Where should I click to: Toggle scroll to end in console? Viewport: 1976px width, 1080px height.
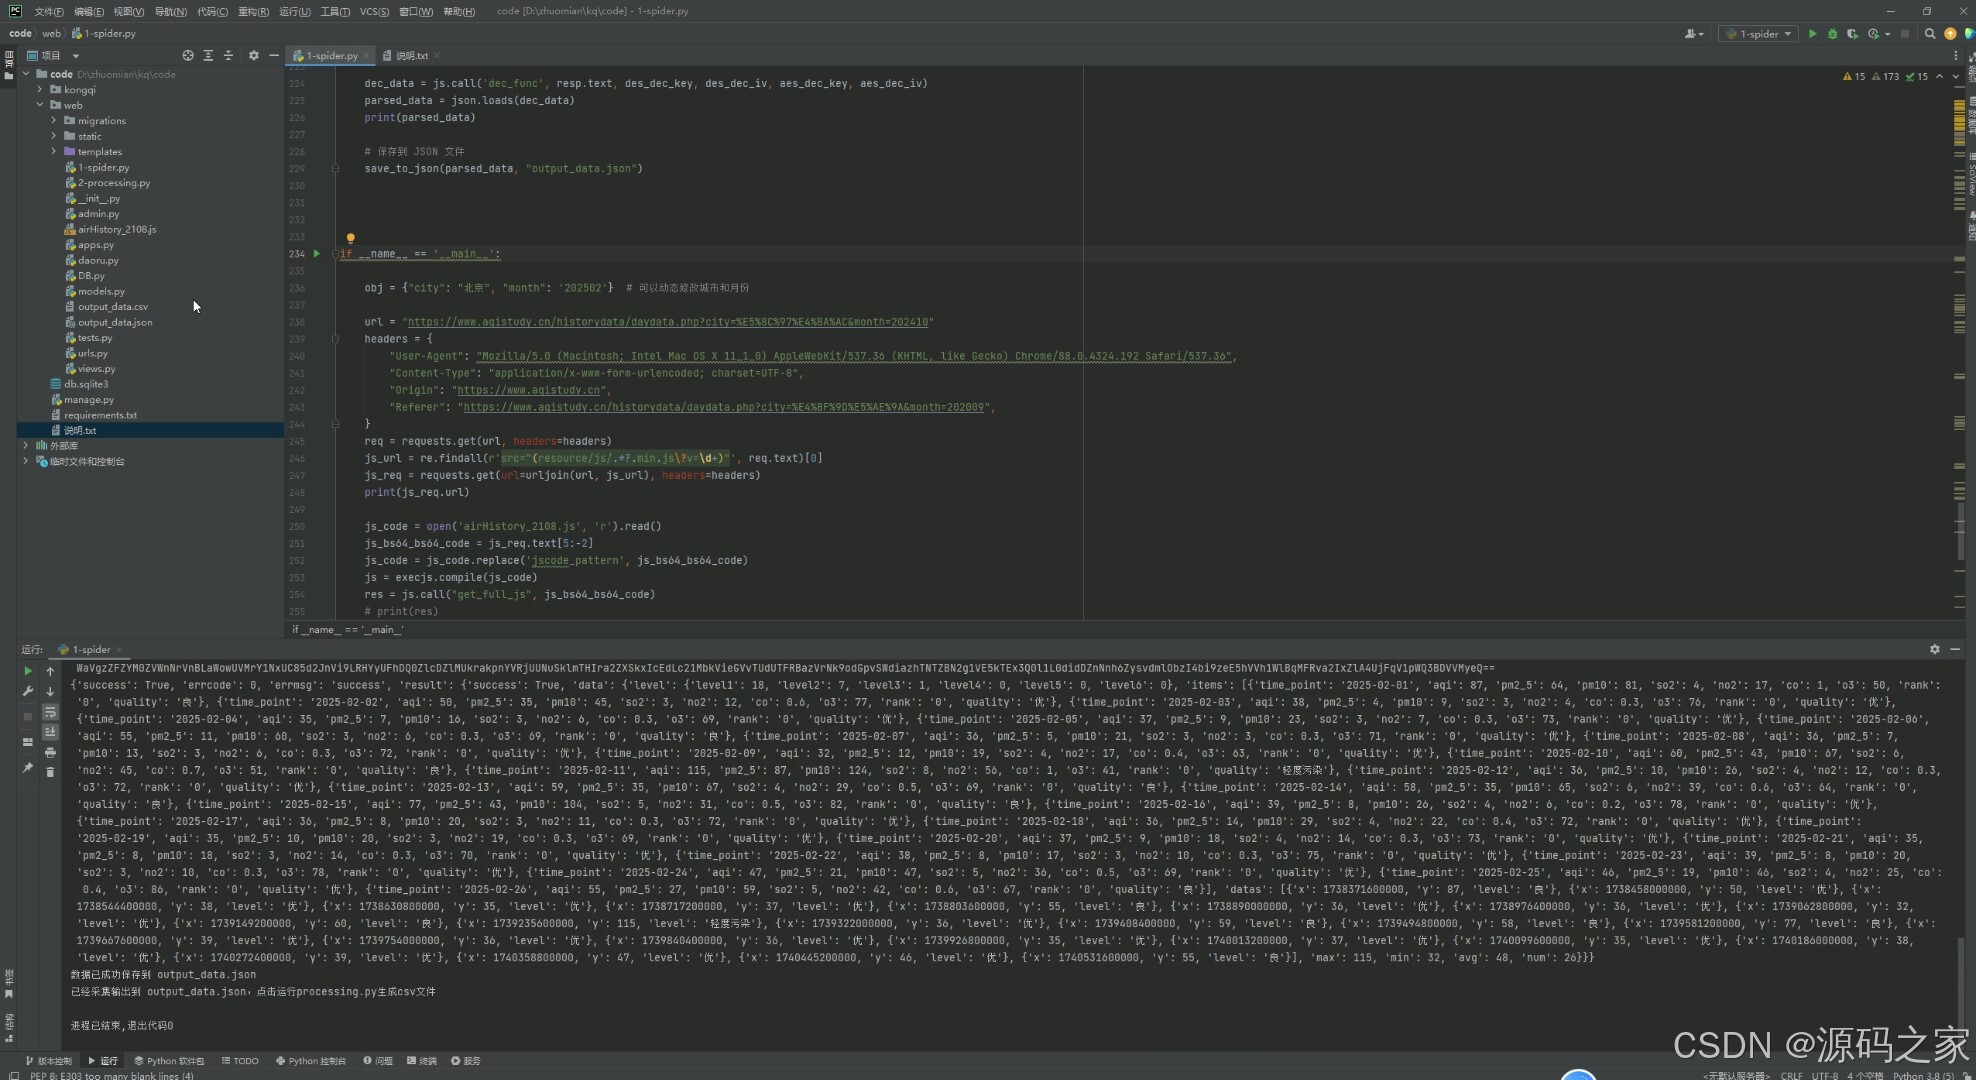point(50,732)
